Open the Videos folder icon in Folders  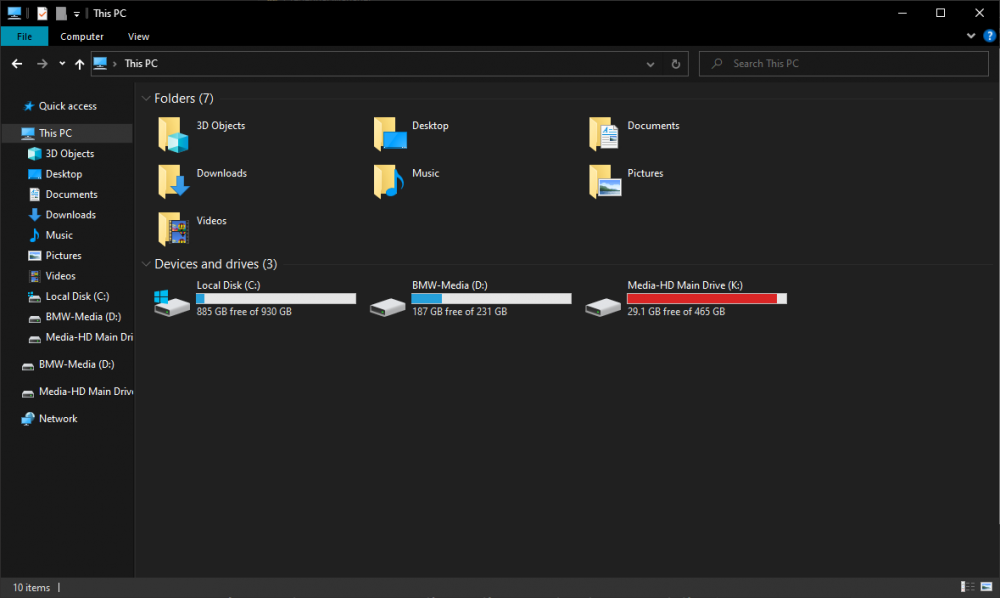pos(173,229)
